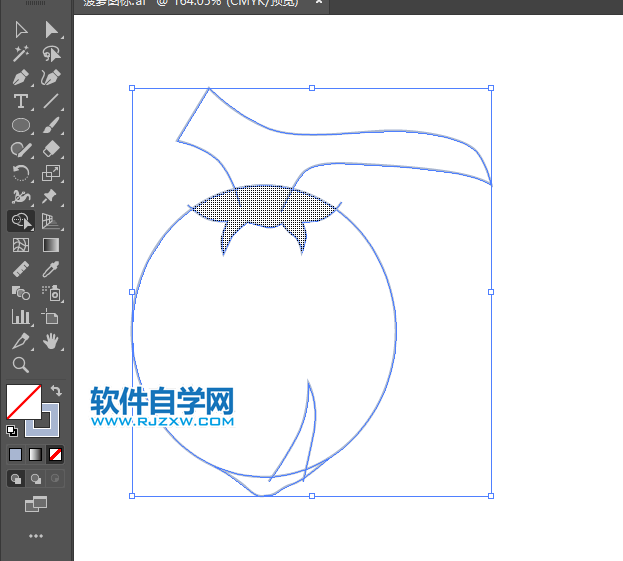Image resolution: width=623 pixels, height=561 pixels.
Task: Select the Lasso tool
Action: click(51, 54)
